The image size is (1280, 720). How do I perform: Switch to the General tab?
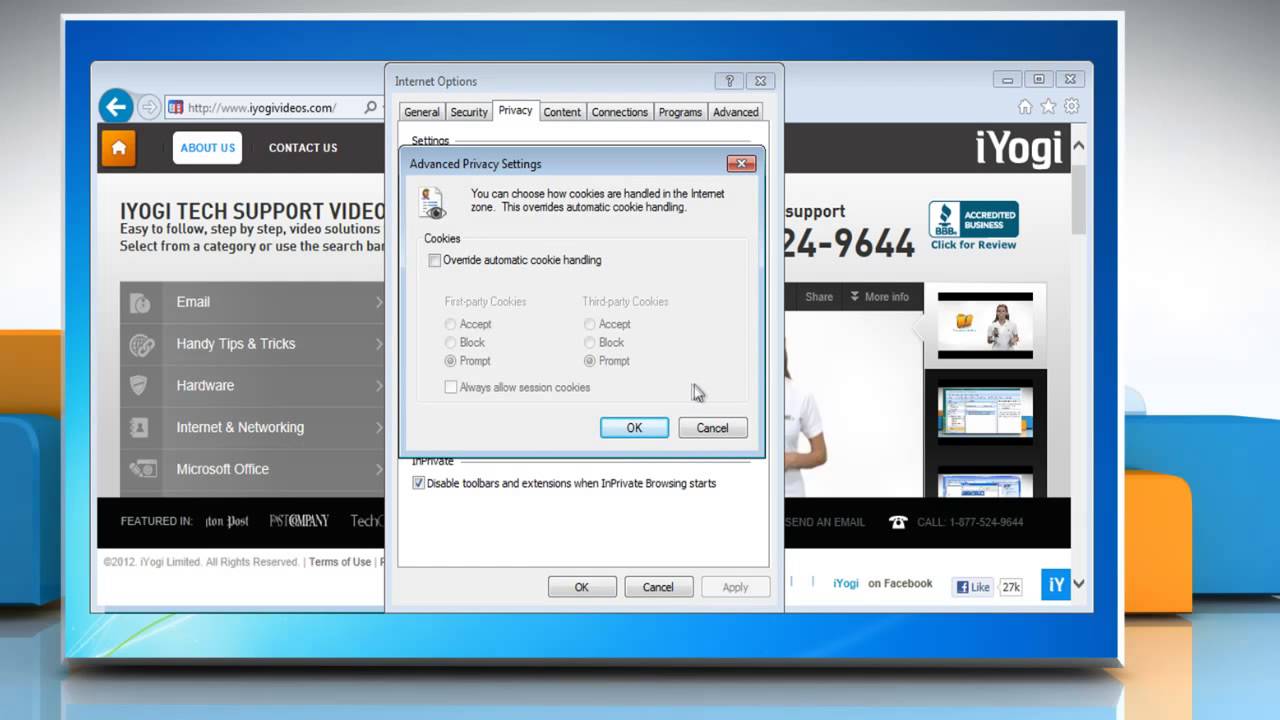click(422, 112)
